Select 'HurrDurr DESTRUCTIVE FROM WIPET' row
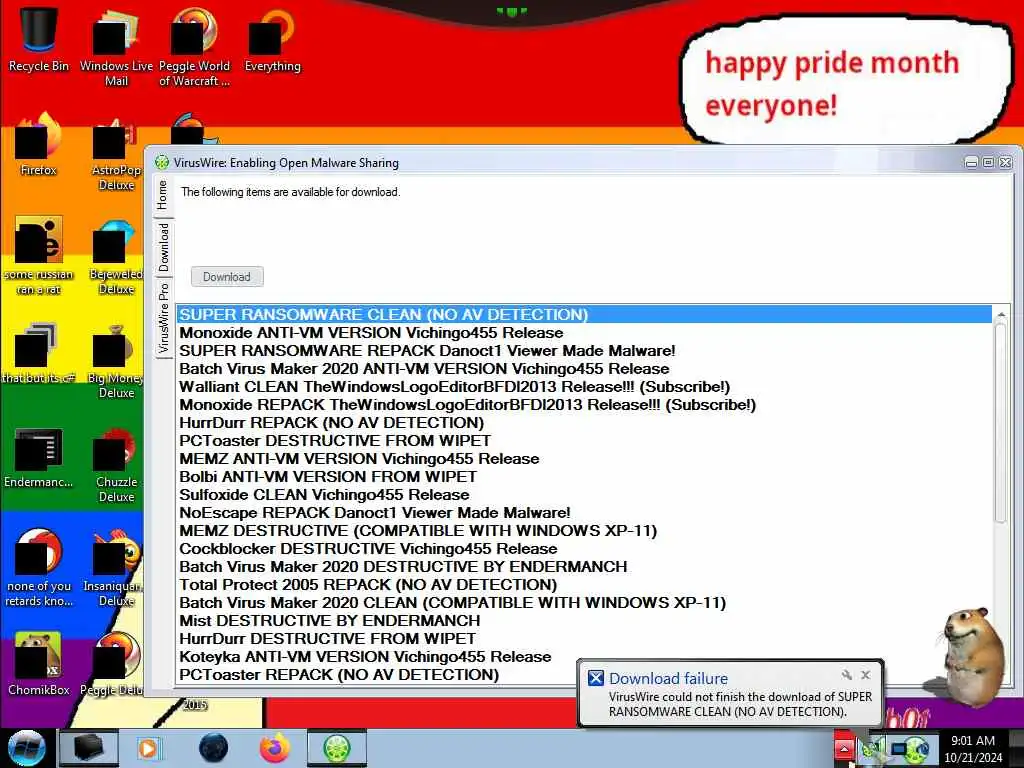Viewport: 1024px width, 768px height. [x=584, y=638]
